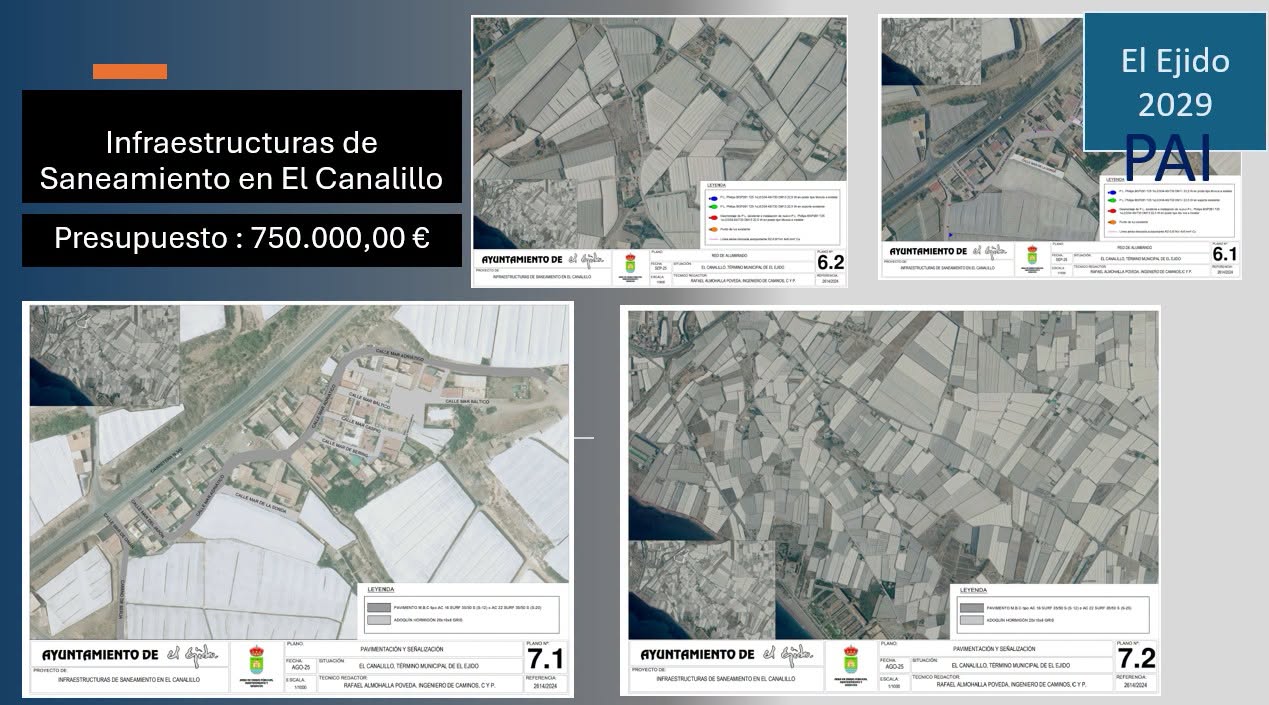Click the 'LEYENDA' heading in plan 7.2

pyautogui.click(x=973, y=590)
